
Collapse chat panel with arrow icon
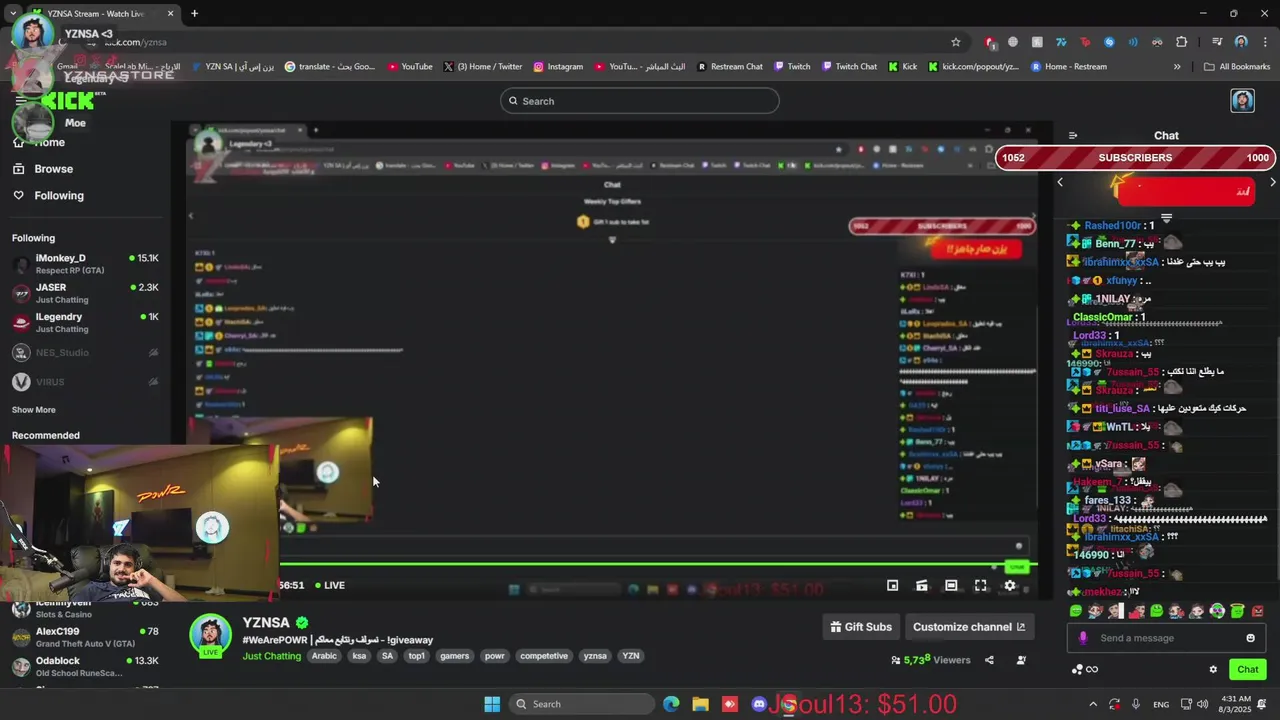click(x=1073, y=136)
